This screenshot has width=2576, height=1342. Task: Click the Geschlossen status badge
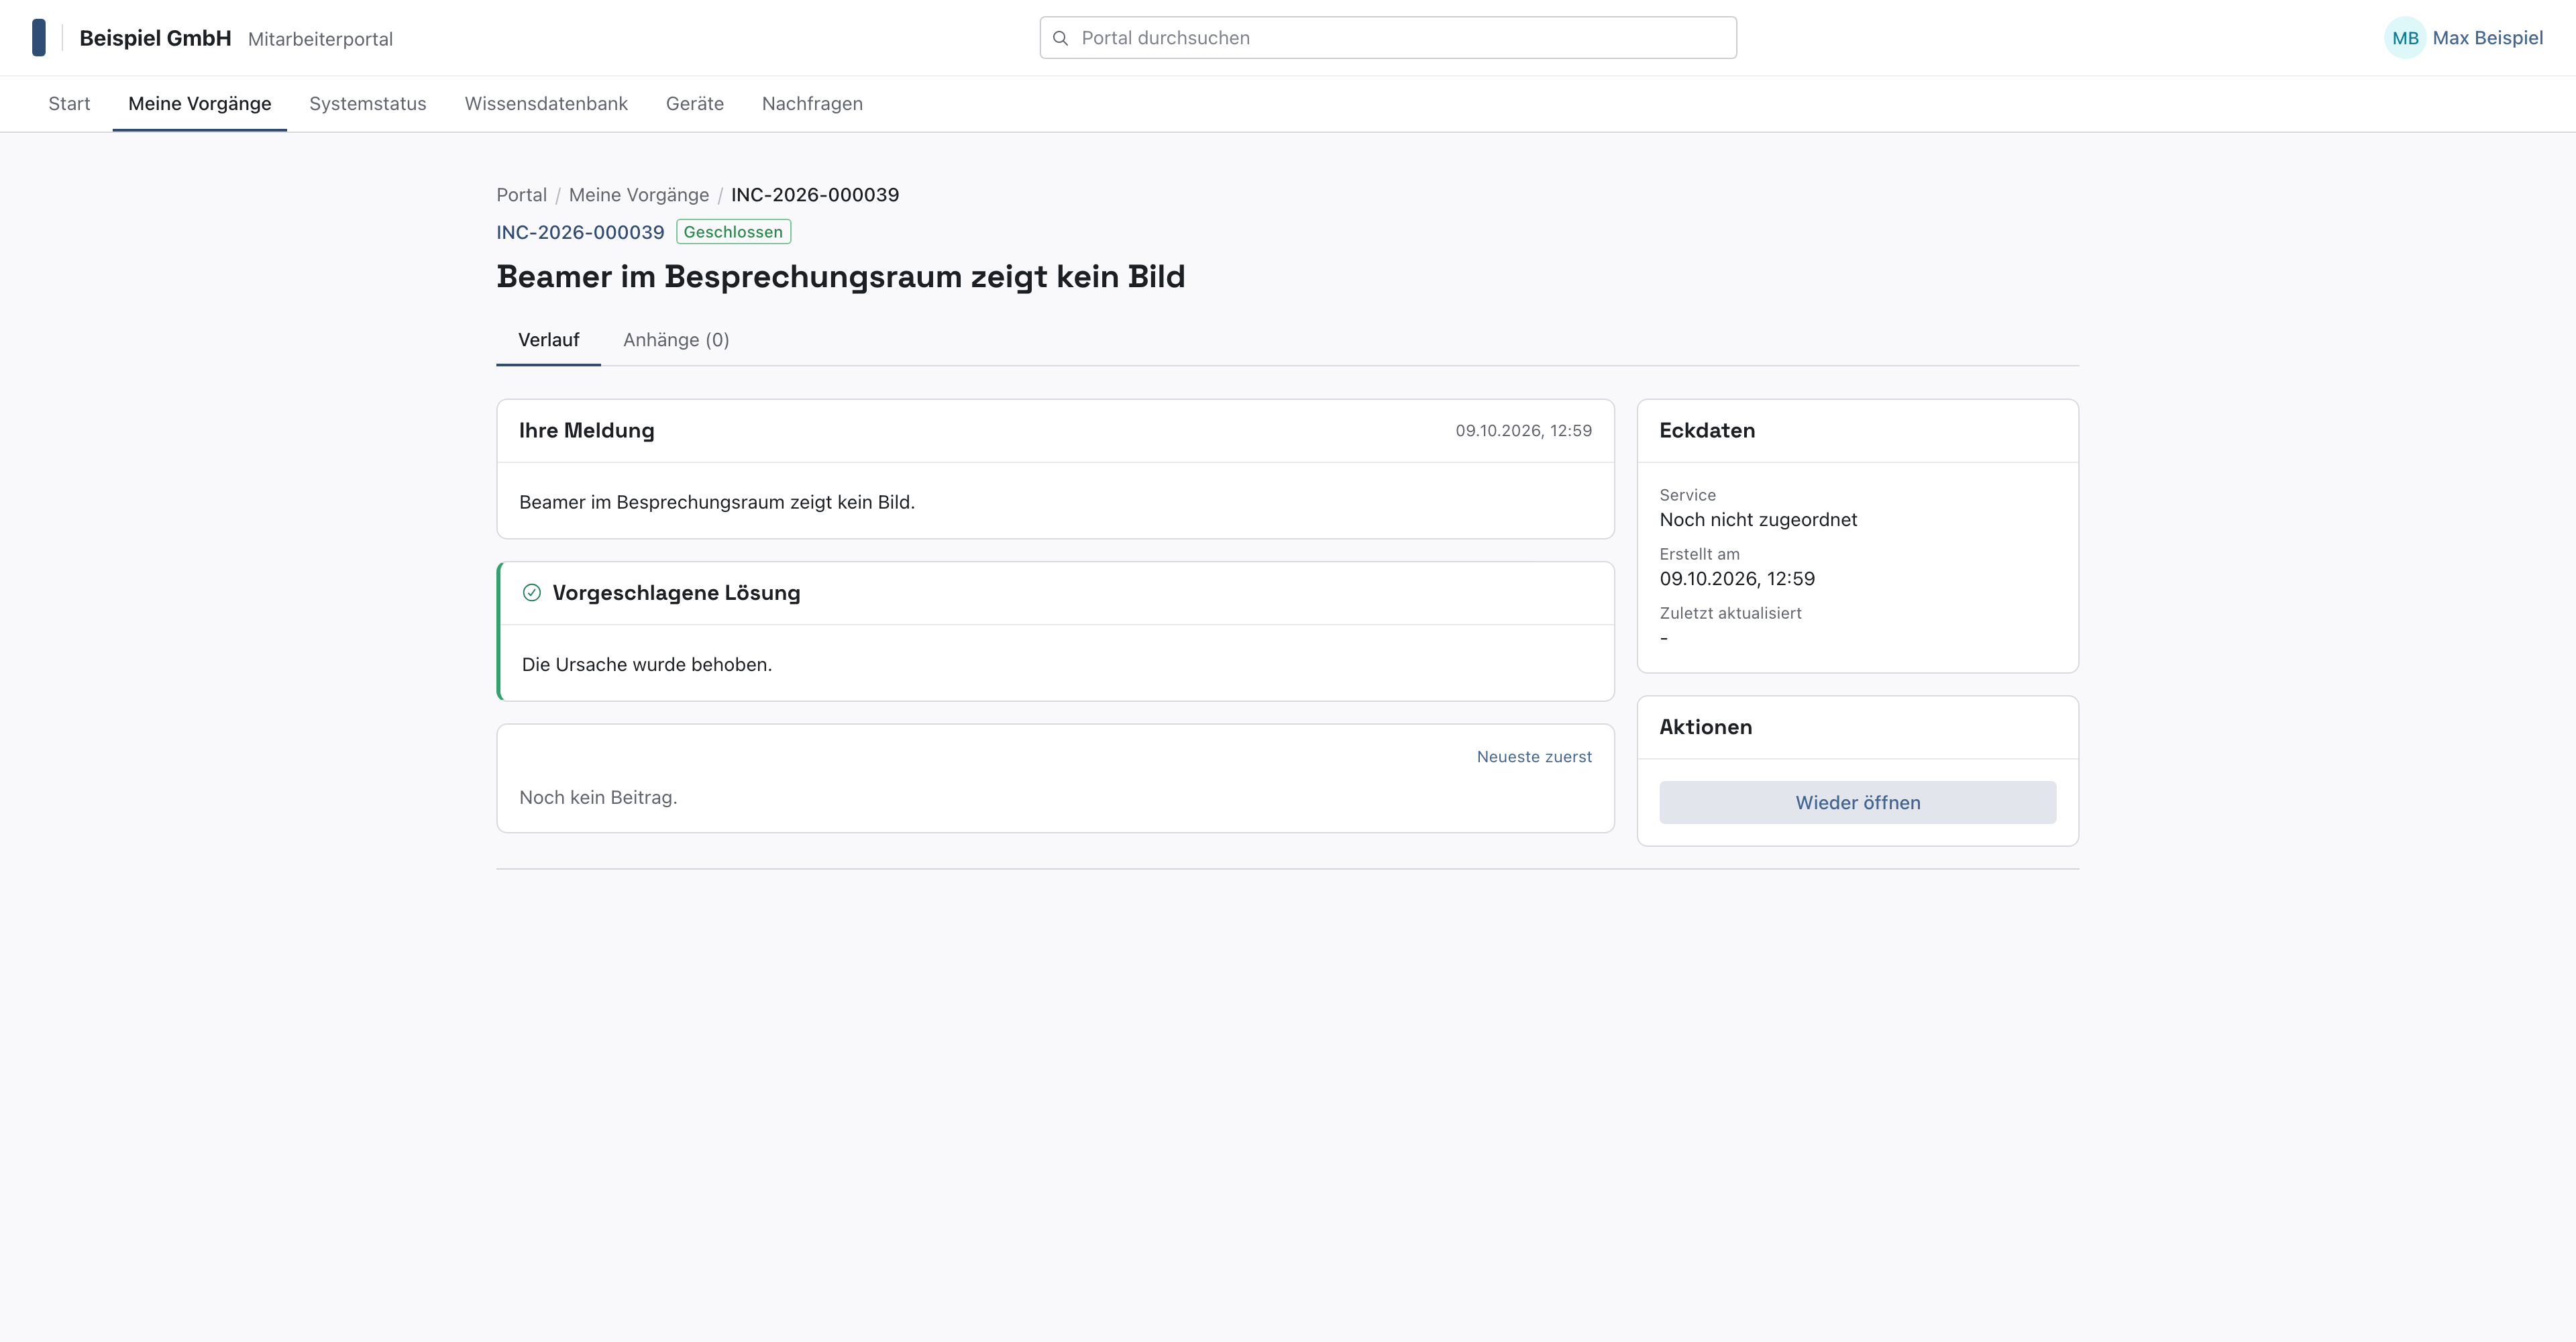point(734,232)
